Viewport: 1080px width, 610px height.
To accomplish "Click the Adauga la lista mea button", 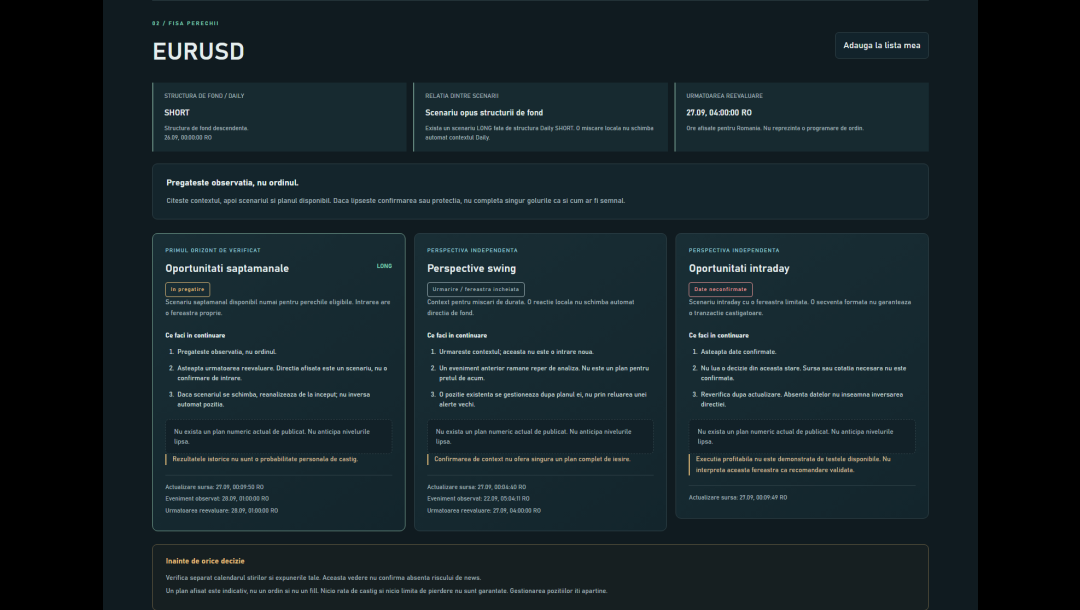I will click(882, 45).
